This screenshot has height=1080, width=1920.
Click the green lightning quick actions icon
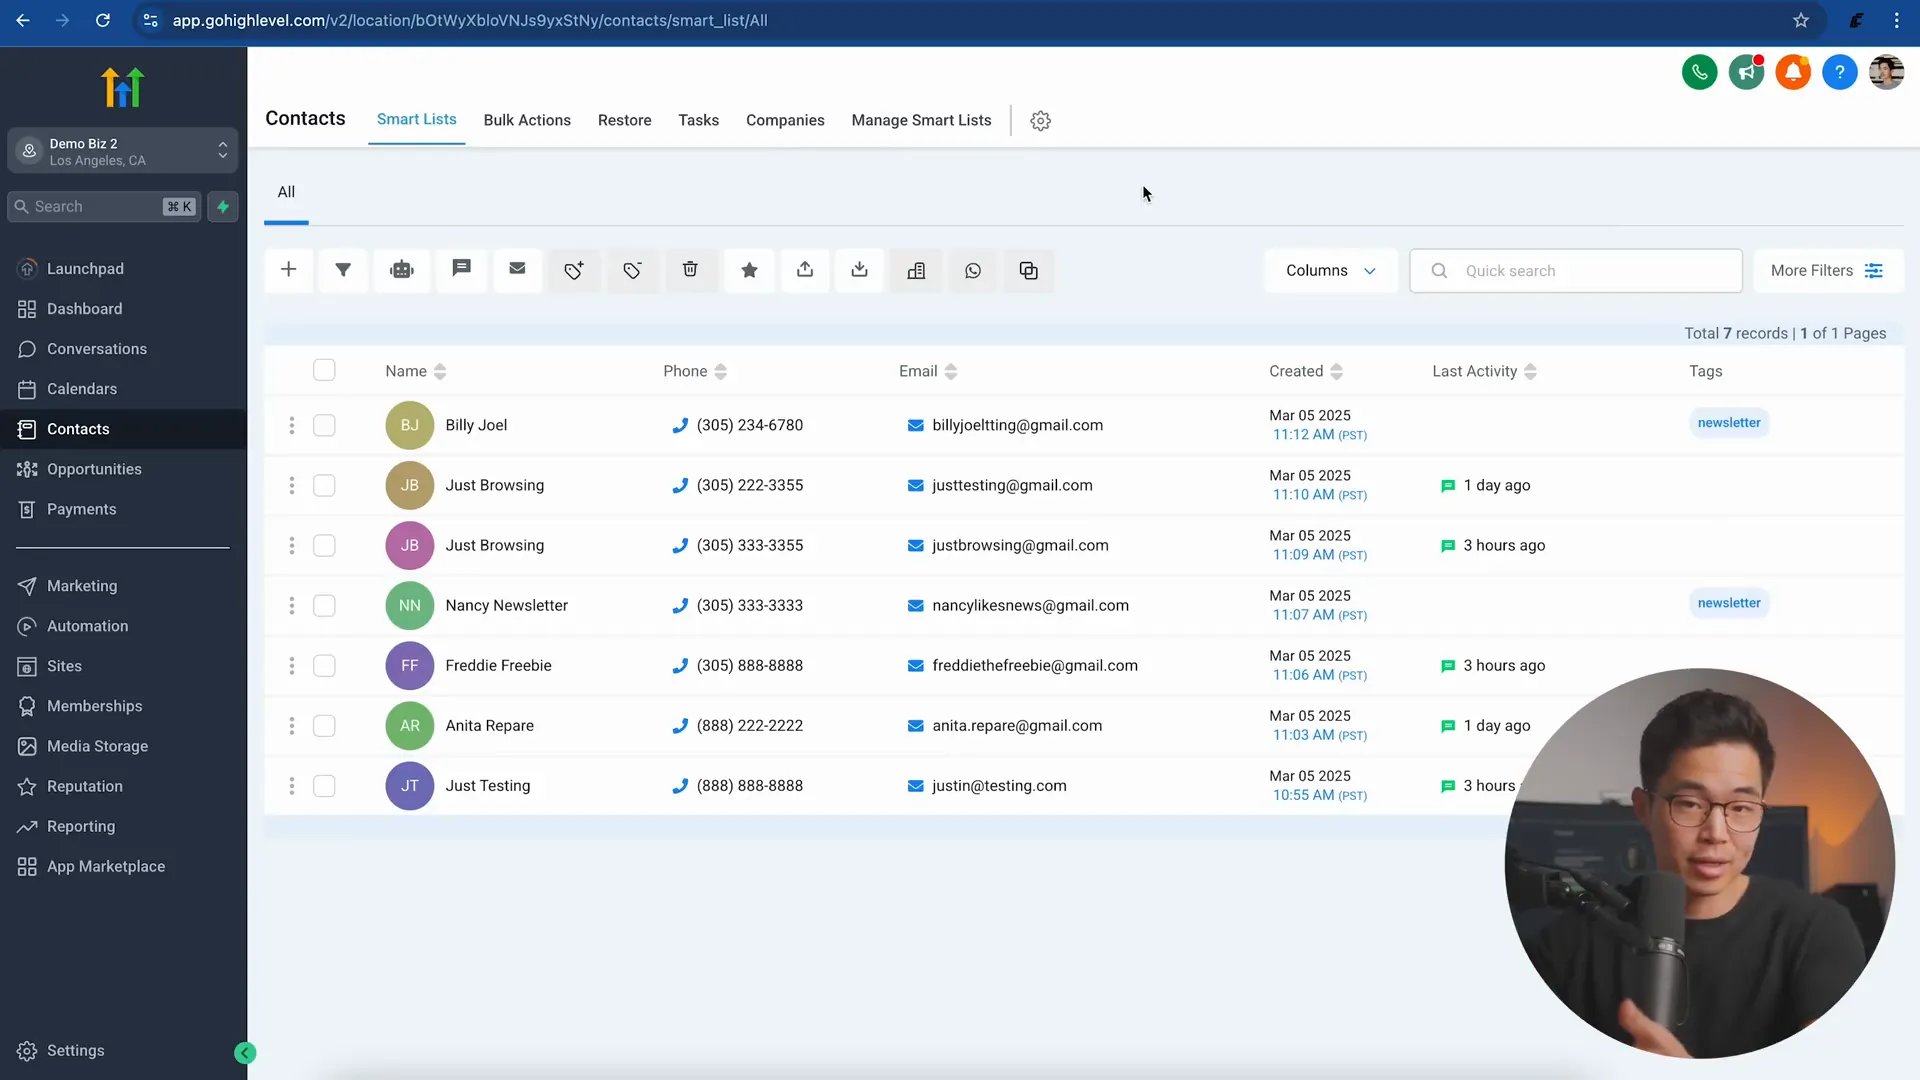click(x=223, y=207)
